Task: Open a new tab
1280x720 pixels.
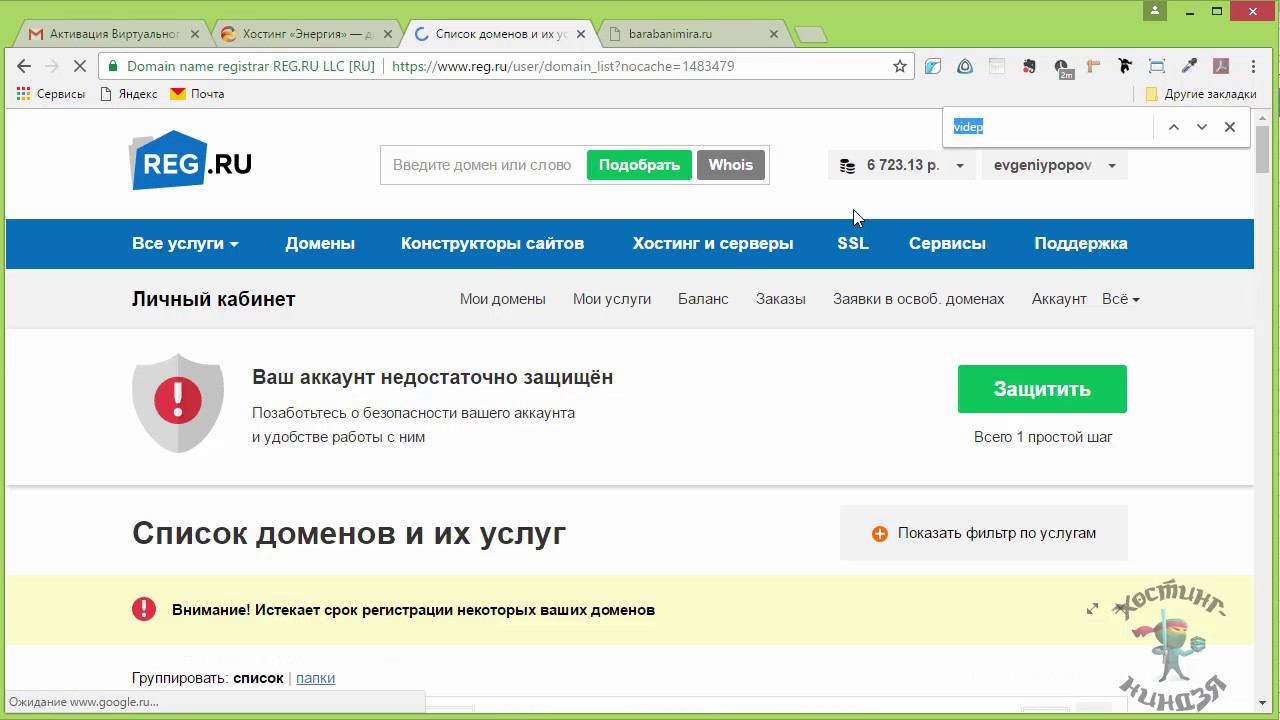Action: (810, 35)
